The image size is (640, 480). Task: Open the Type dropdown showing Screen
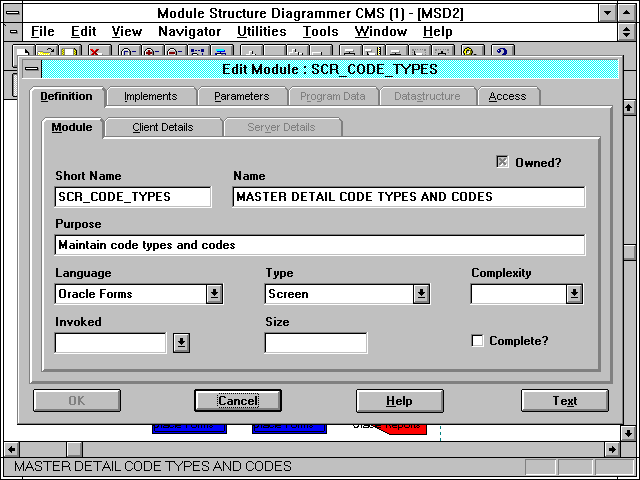click(421, 294)
